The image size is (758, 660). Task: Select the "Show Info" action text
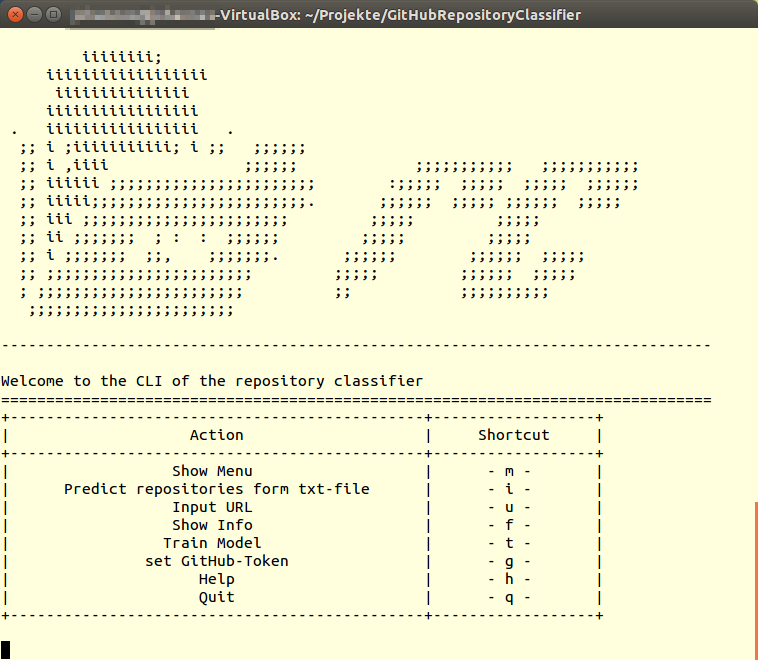pyautogui.click(x=212, y=525)
